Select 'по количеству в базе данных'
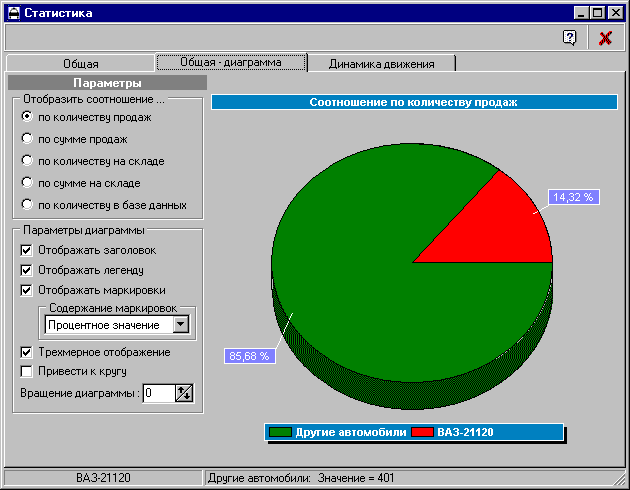Screen dimensions: 630x490 click(27, 205)
